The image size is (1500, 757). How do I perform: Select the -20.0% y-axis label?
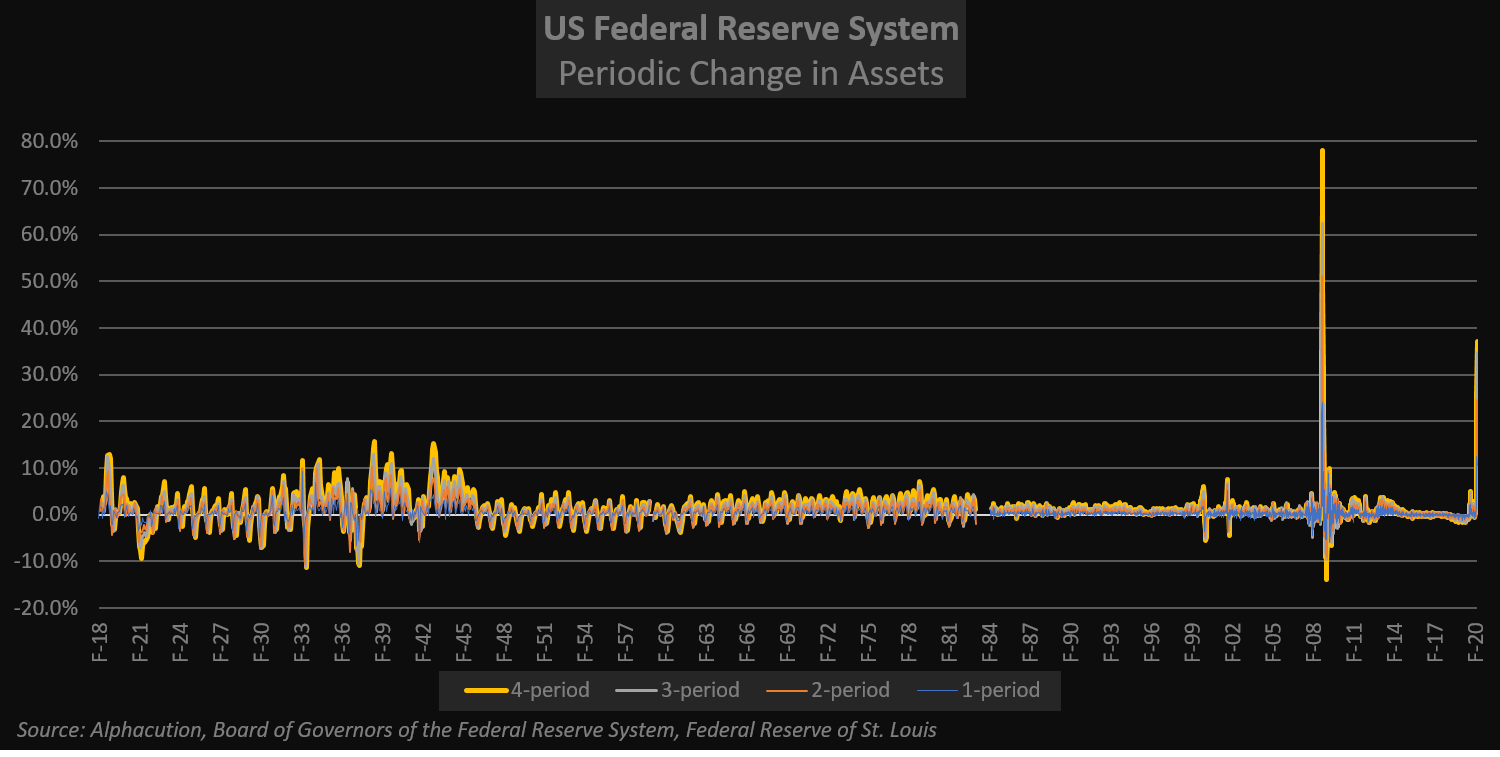coord(46,608)
